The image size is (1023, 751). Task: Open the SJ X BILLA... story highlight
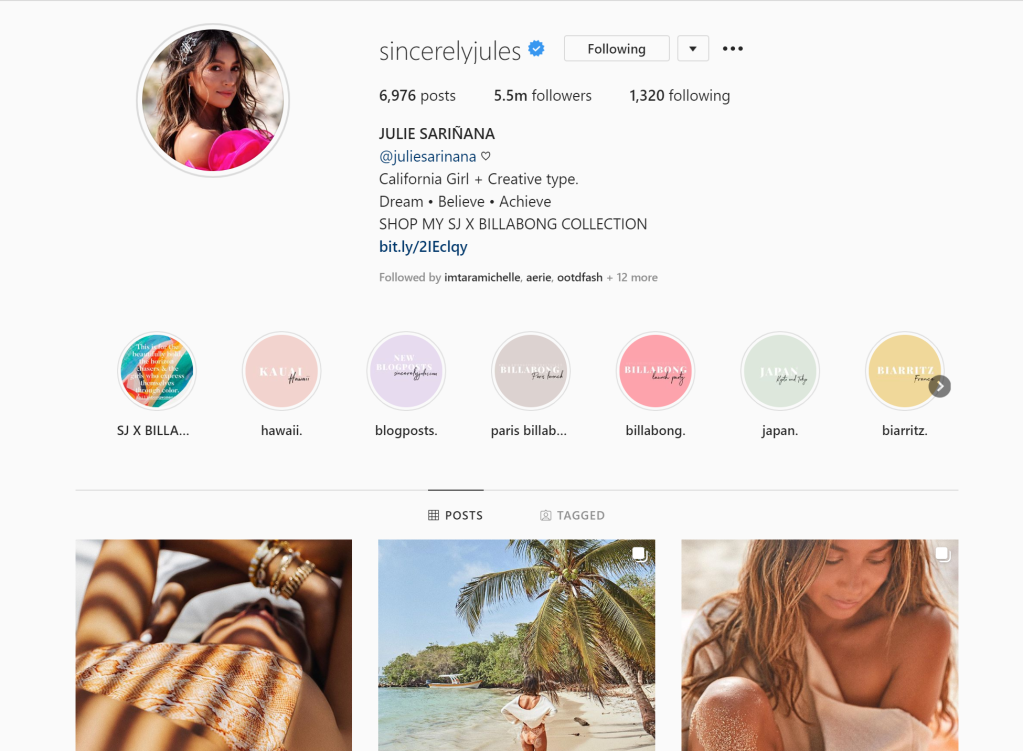tap(157, 371)
